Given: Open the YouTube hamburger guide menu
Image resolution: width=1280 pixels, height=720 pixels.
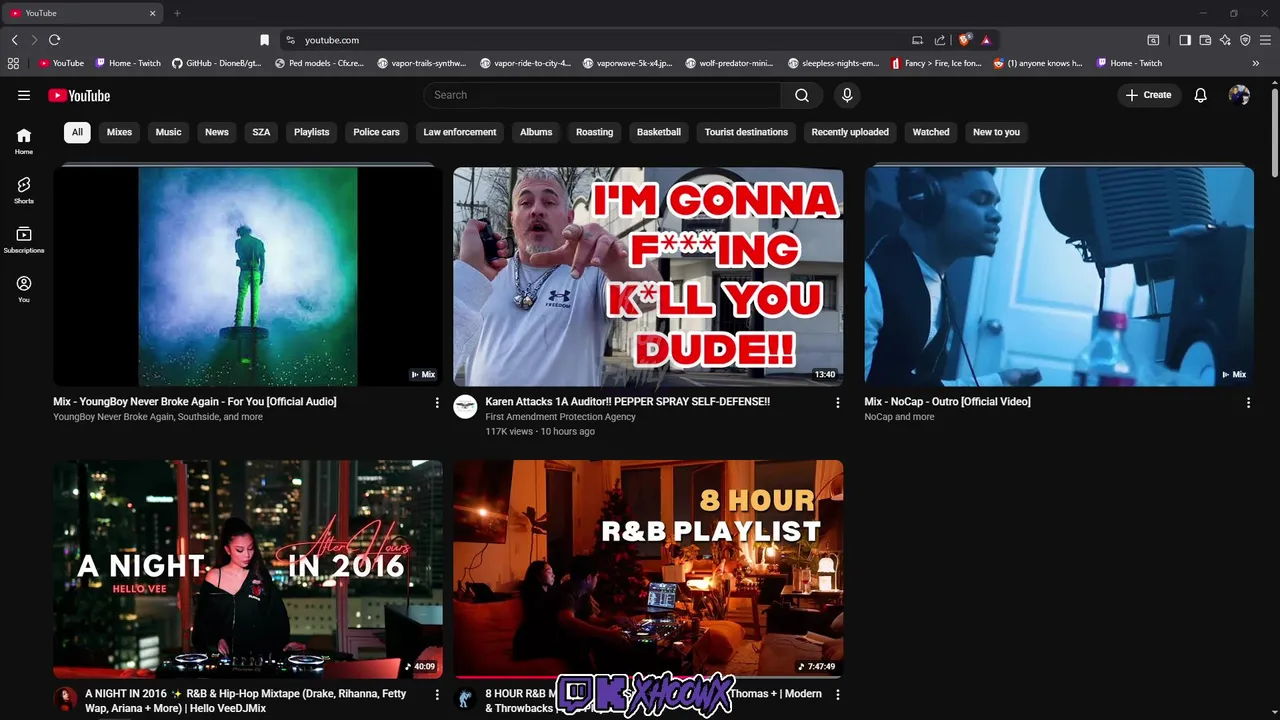Looking at the screenshot, I should pyautogui.click(x=24, y=95).
